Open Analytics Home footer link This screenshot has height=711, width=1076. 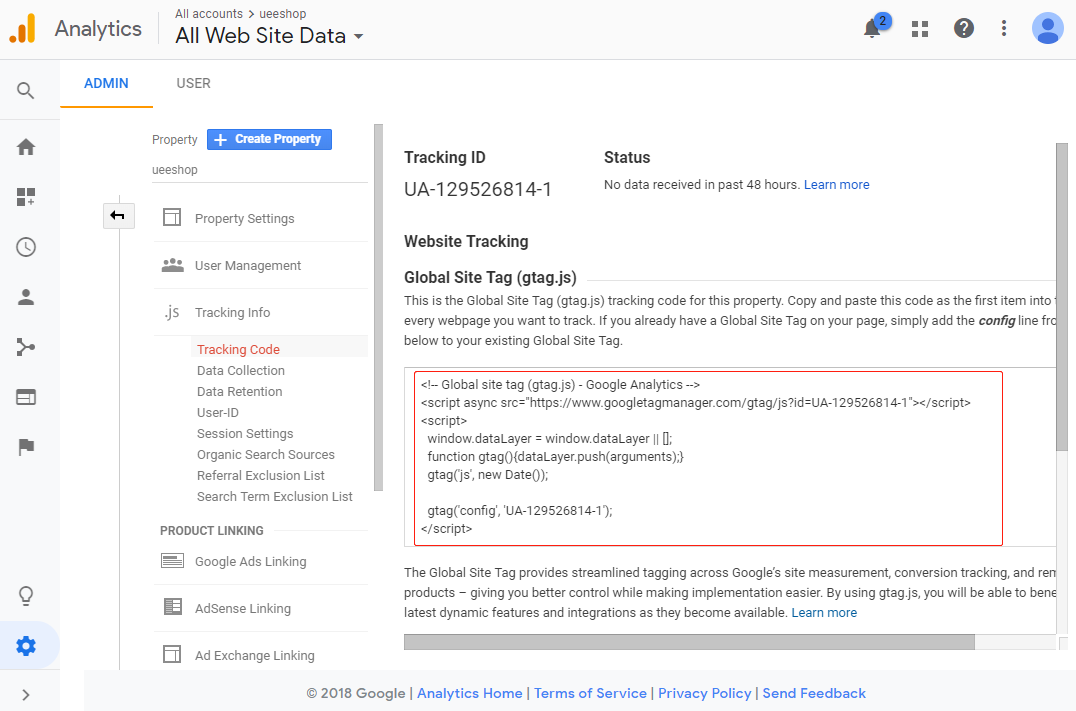pyautogui.click(x=469, y=693)
